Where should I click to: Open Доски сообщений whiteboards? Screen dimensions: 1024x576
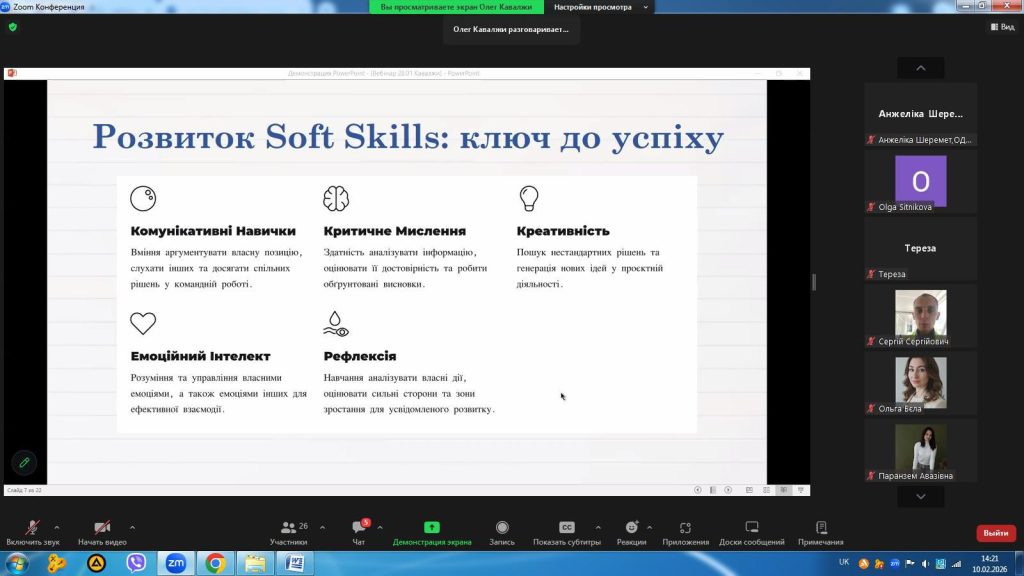(x=752, y=528)
